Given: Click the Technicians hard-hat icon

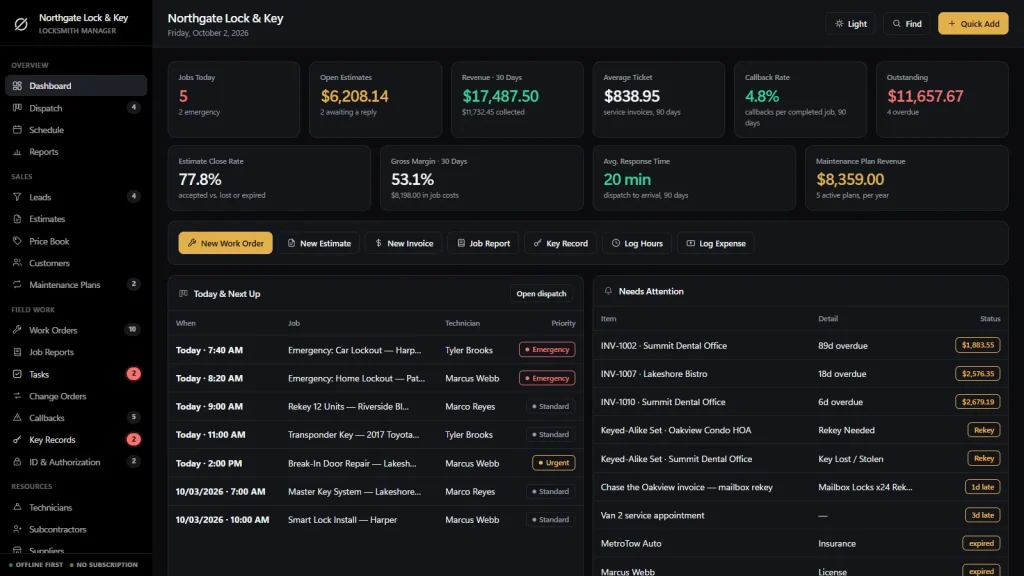Looking at the screenshot, I should [x=17, y=507].
